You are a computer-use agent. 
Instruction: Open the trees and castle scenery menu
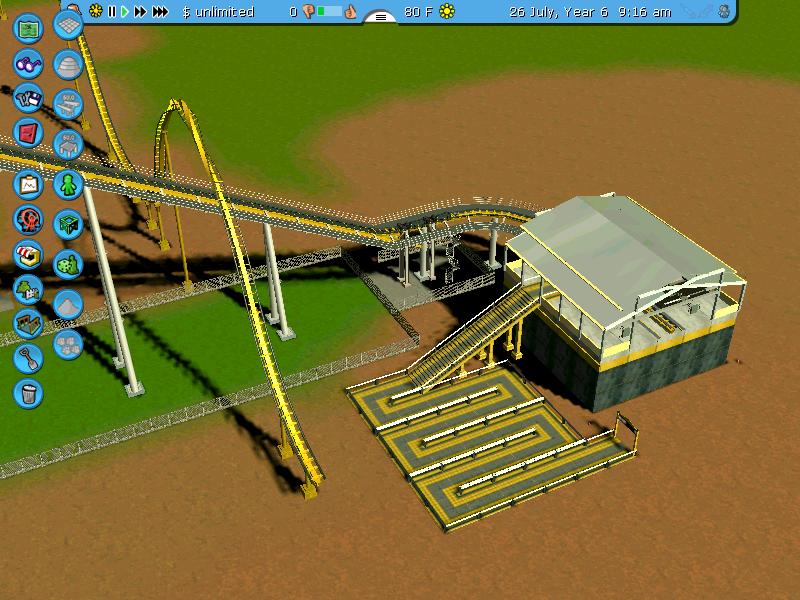[28, 289]
